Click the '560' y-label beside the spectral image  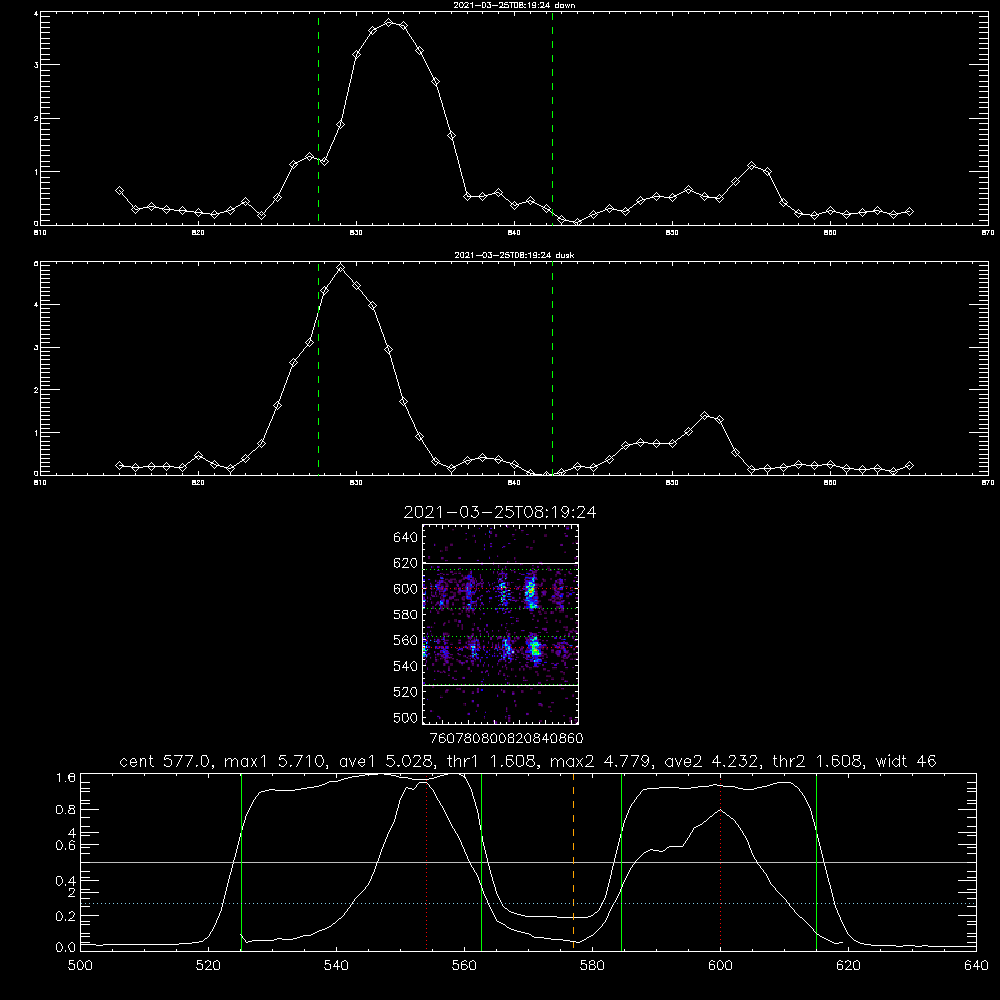coord(406,640)
